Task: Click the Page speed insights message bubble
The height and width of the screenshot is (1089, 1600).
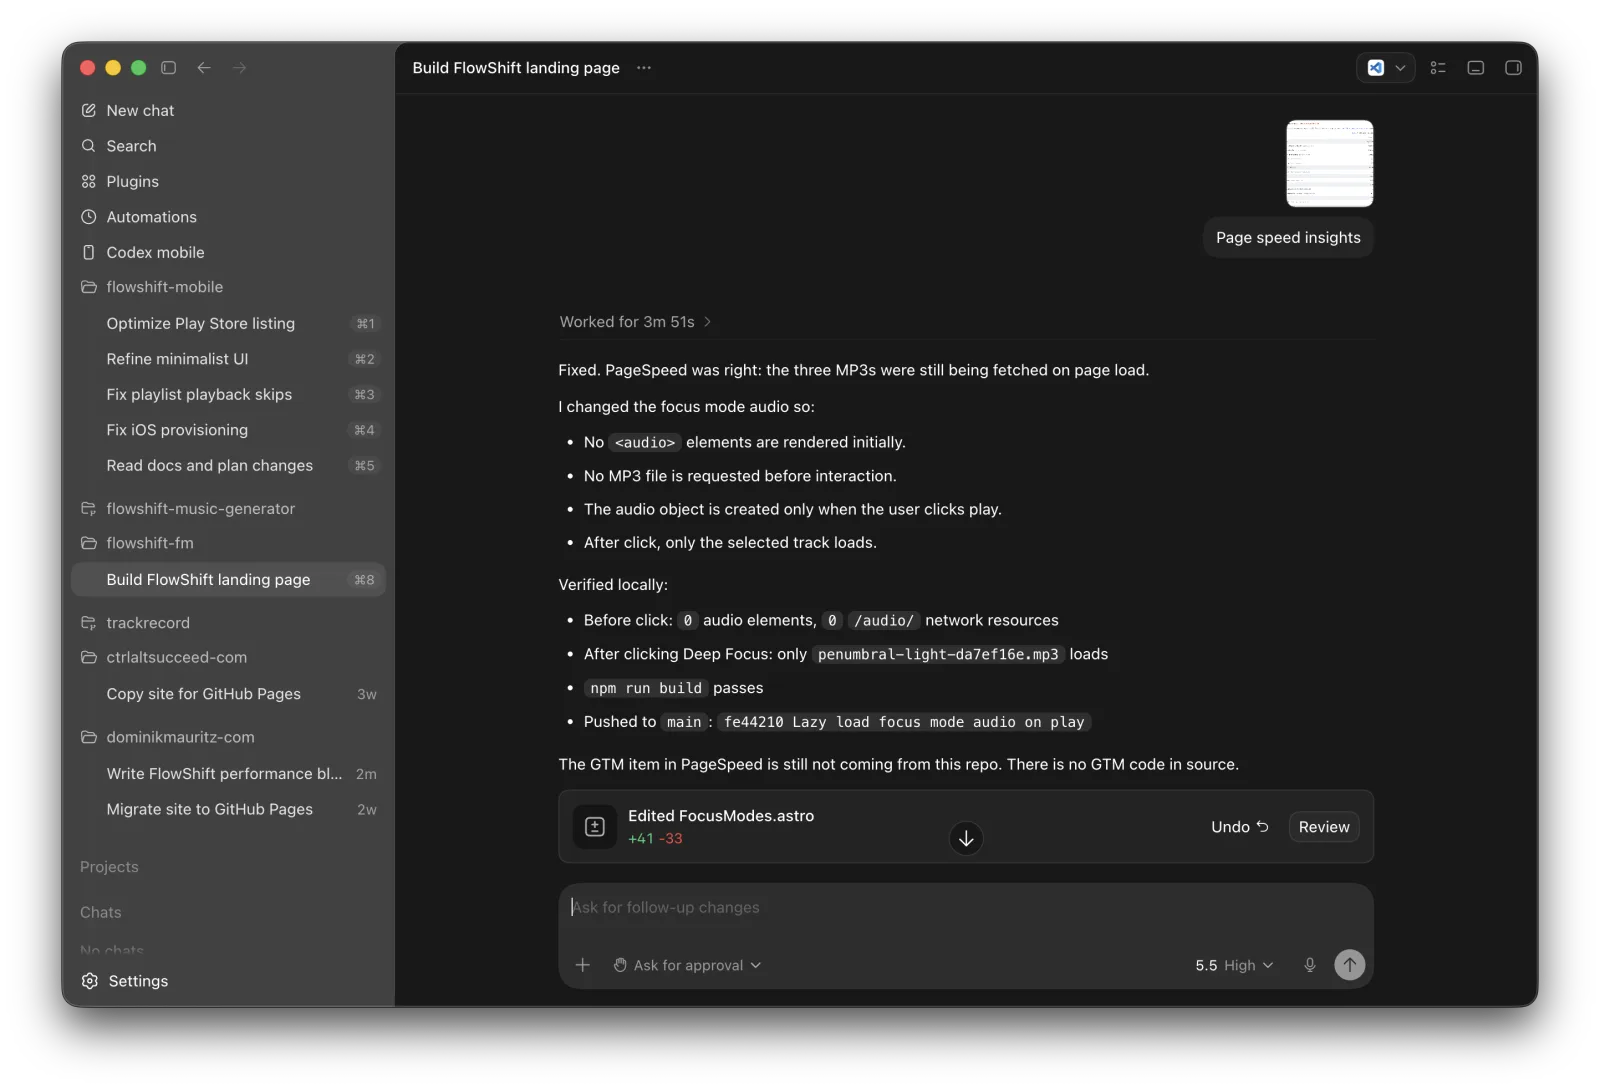Action: 1288,238
